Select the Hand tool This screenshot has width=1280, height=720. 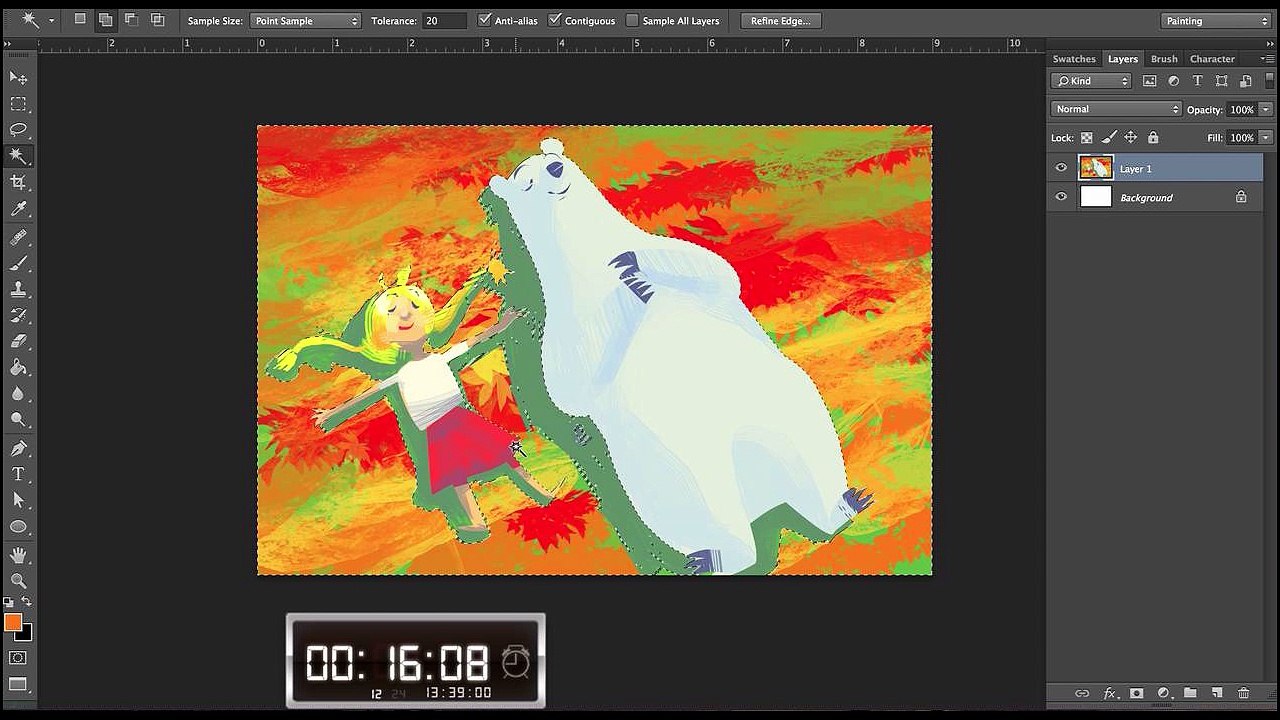(x=18, y=554)
